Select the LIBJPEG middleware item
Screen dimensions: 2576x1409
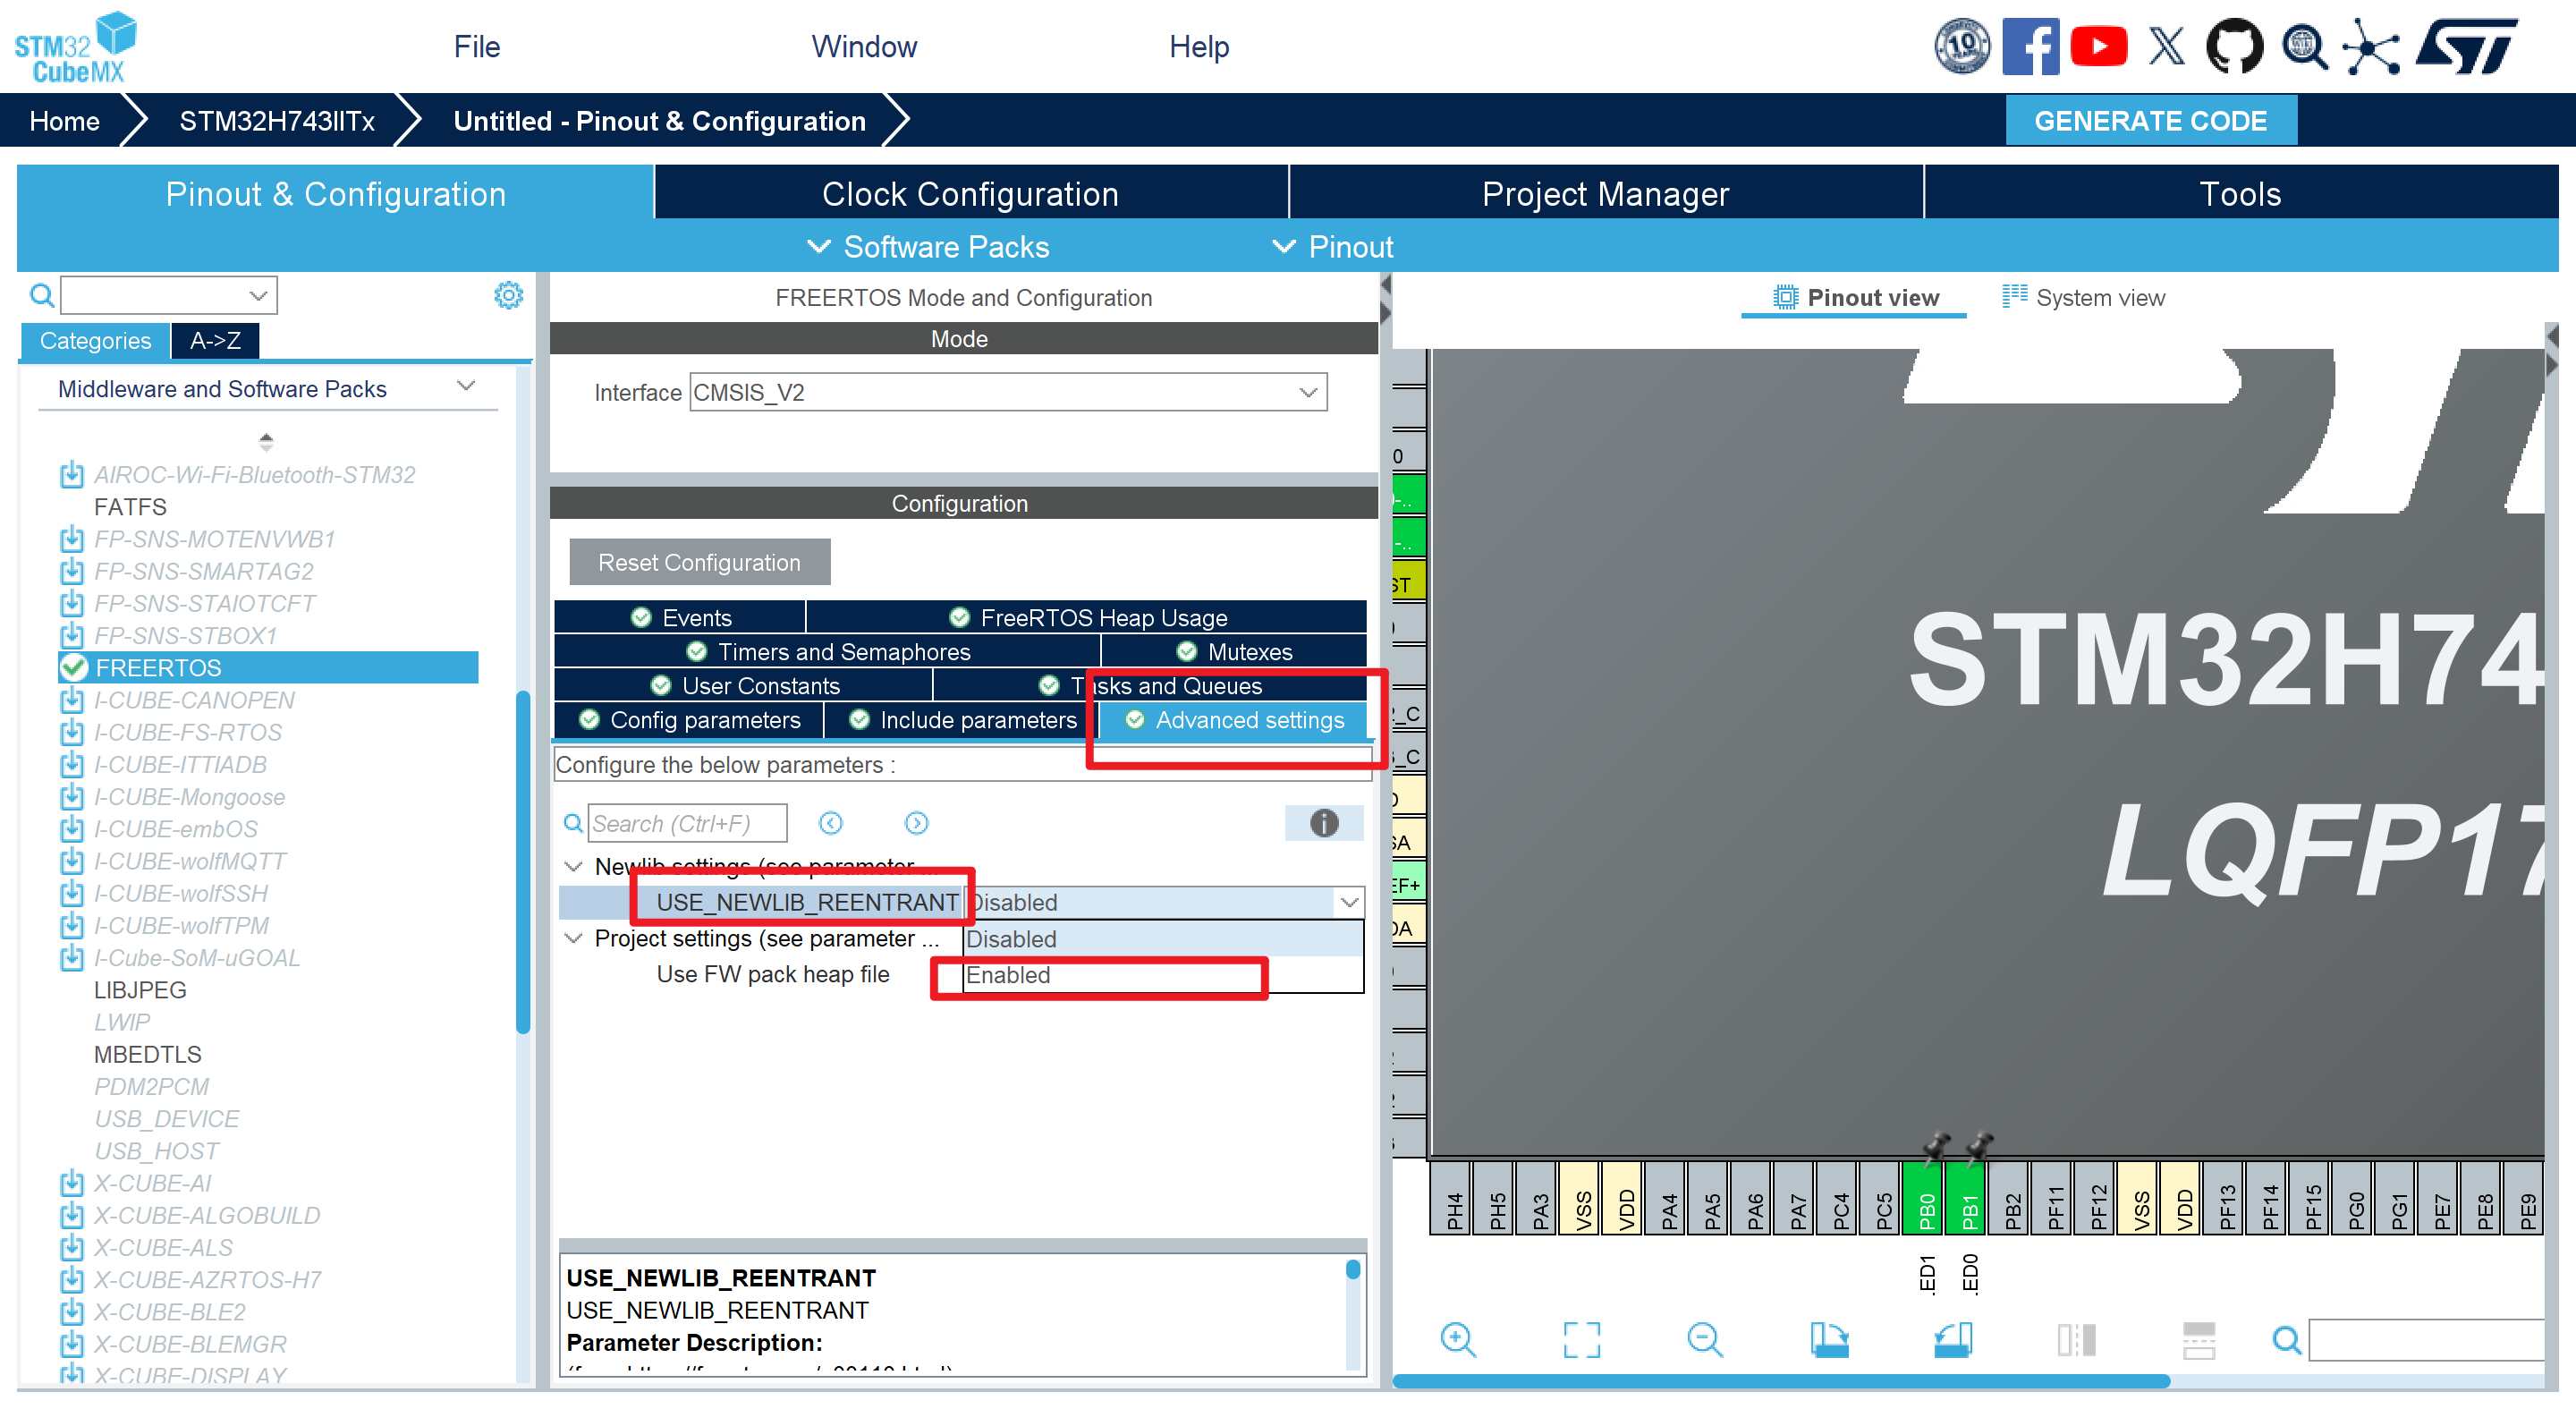tap(140, 990)
